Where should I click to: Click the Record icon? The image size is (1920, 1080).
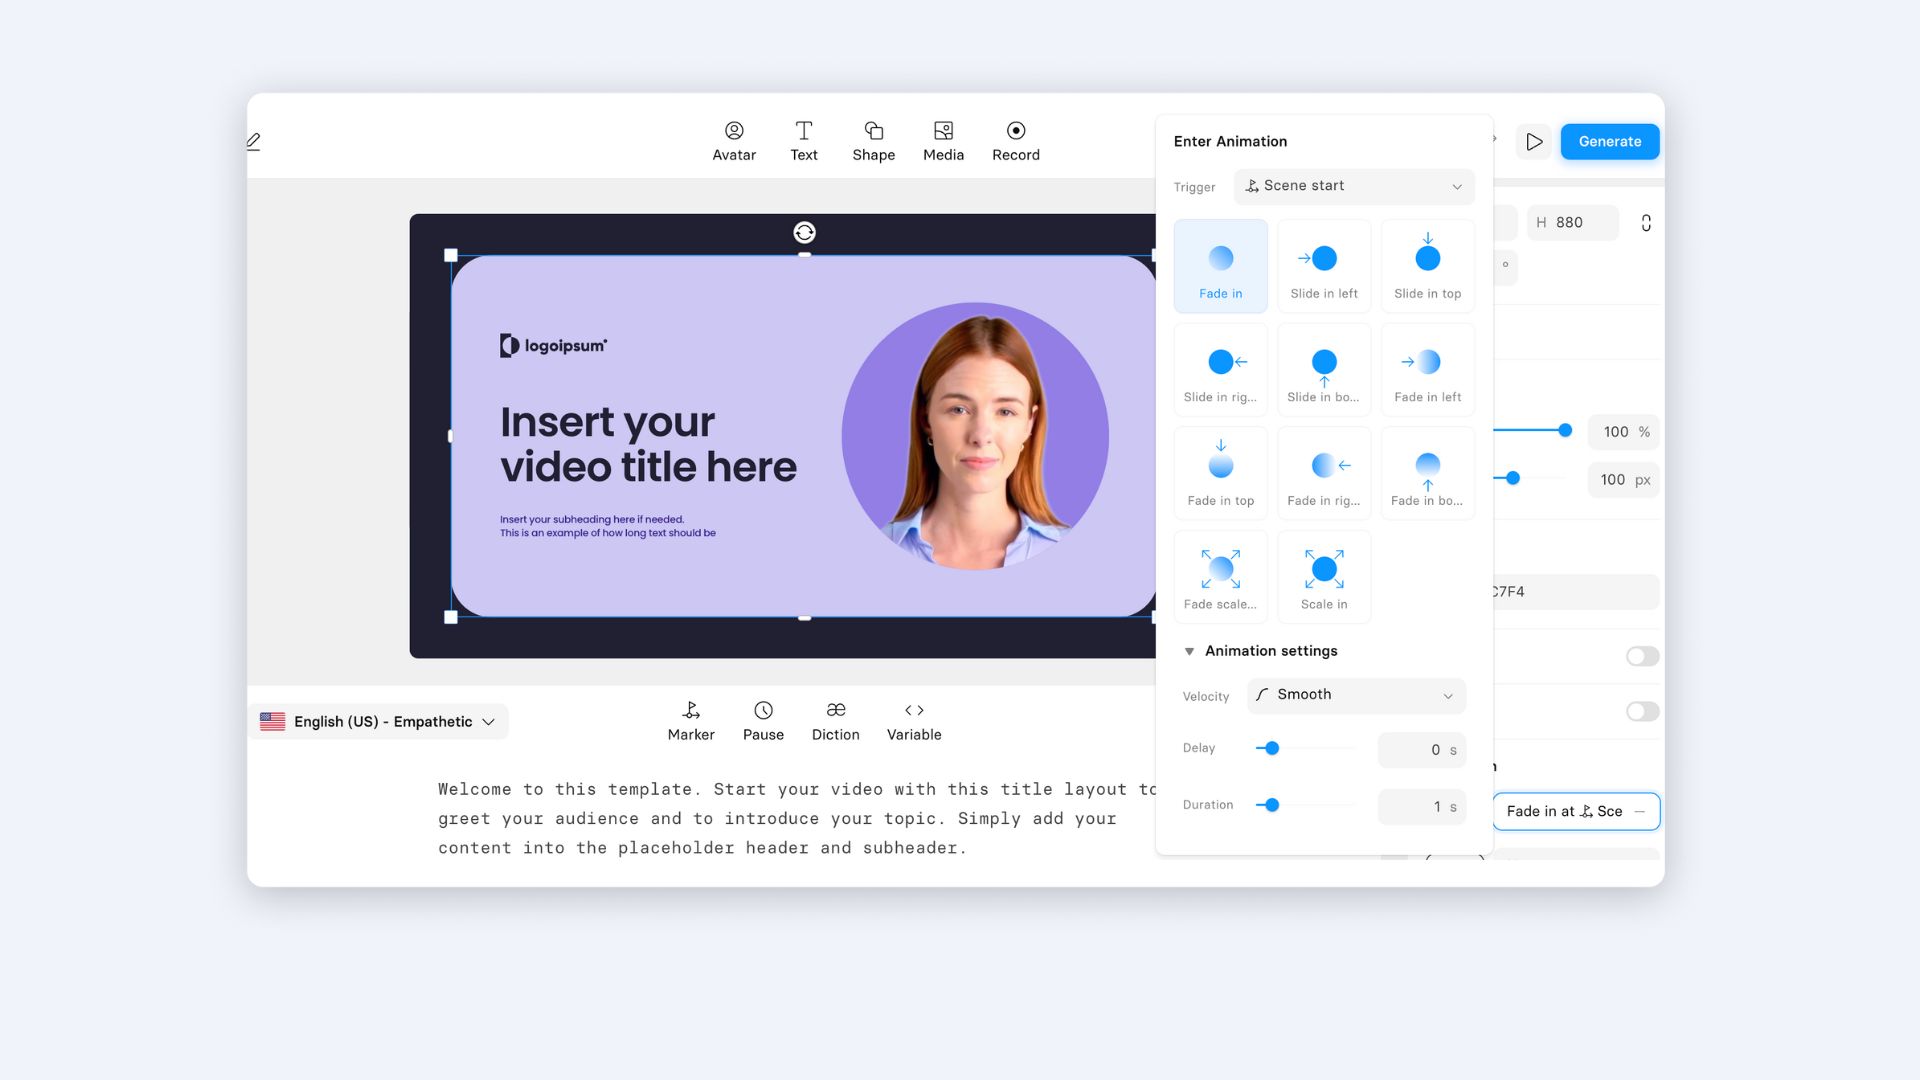[1015, 131]
